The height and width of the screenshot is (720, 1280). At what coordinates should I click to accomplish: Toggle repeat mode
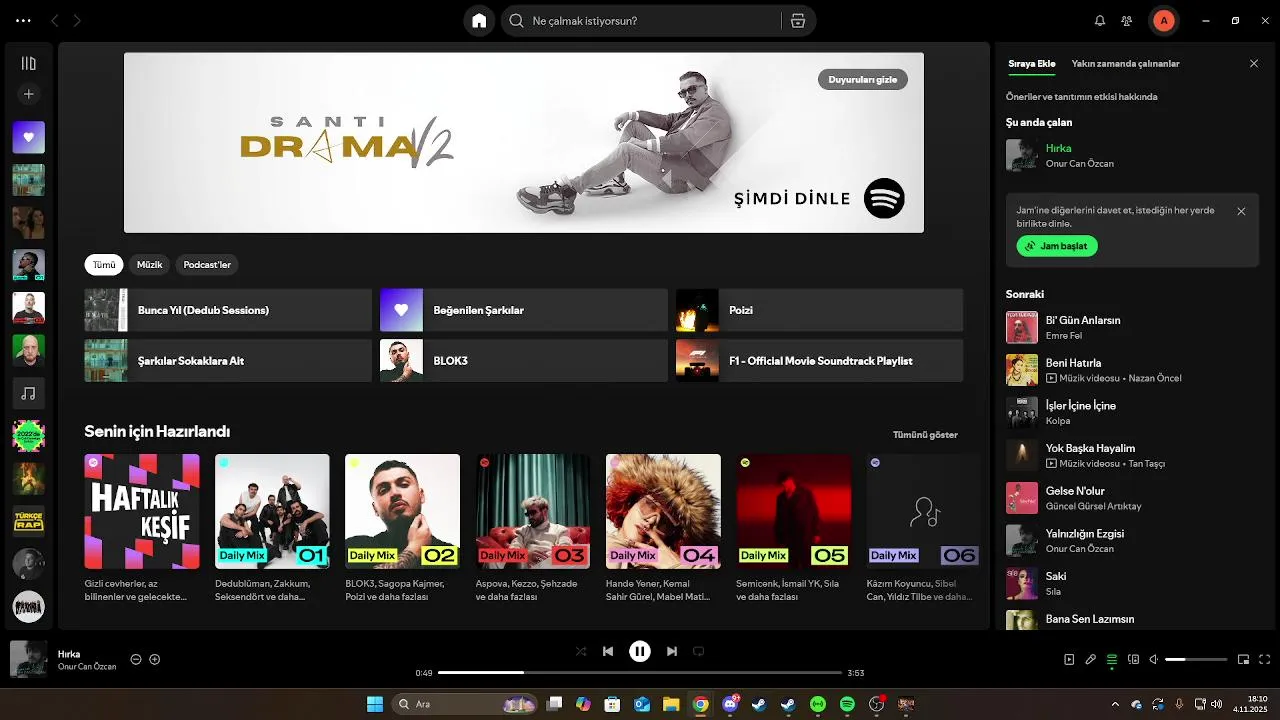[x=699, y=651]
